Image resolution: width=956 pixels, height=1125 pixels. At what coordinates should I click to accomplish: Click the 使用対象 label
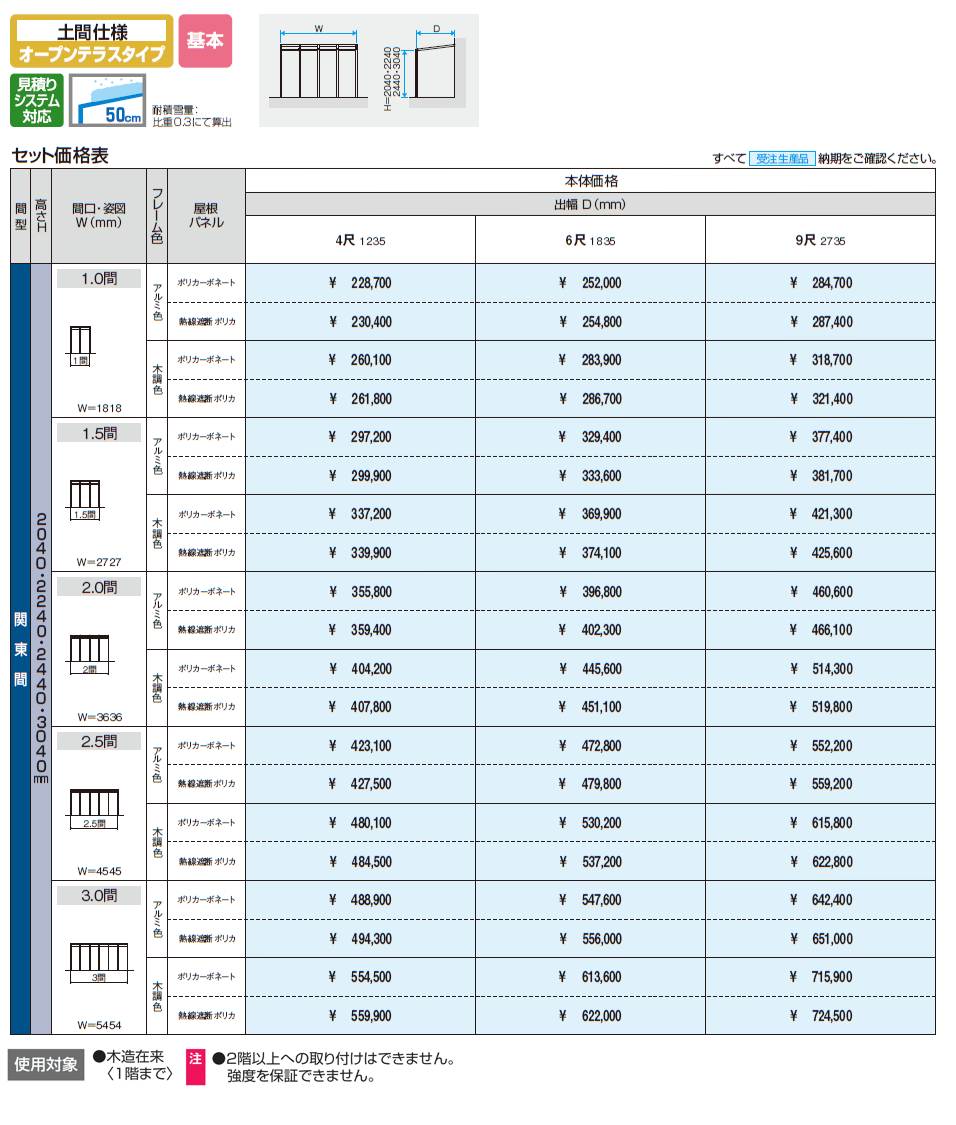(47, 1064)
